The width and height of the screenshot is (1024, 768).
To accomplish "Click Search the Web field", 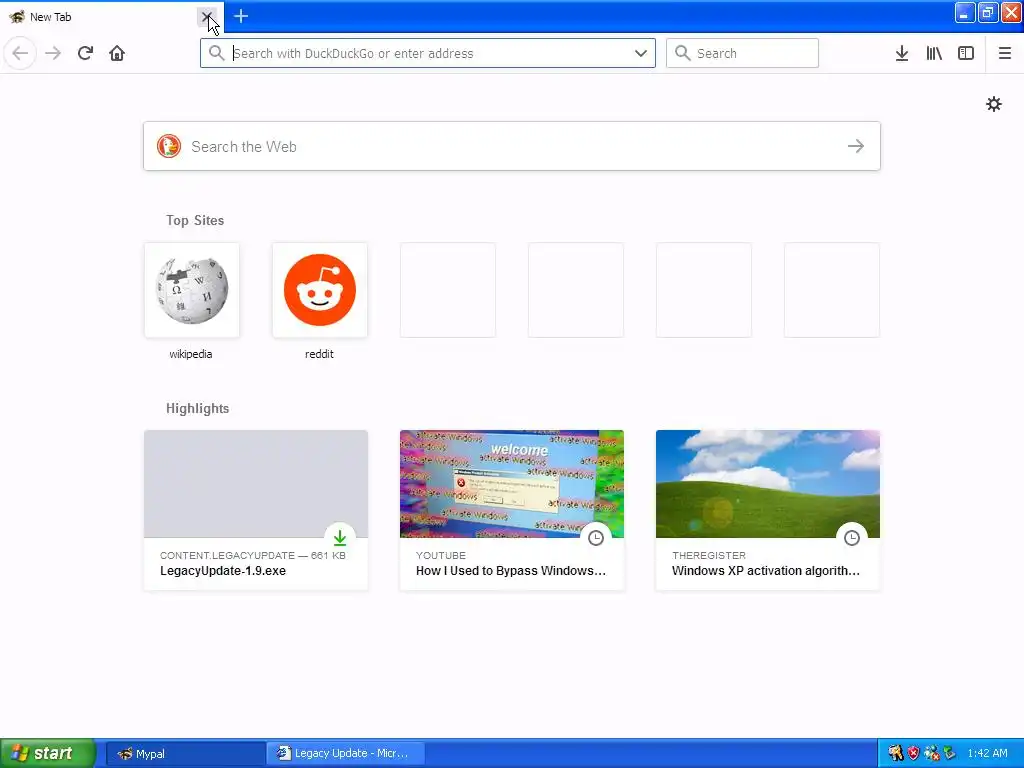I will (x=512, y=146).
